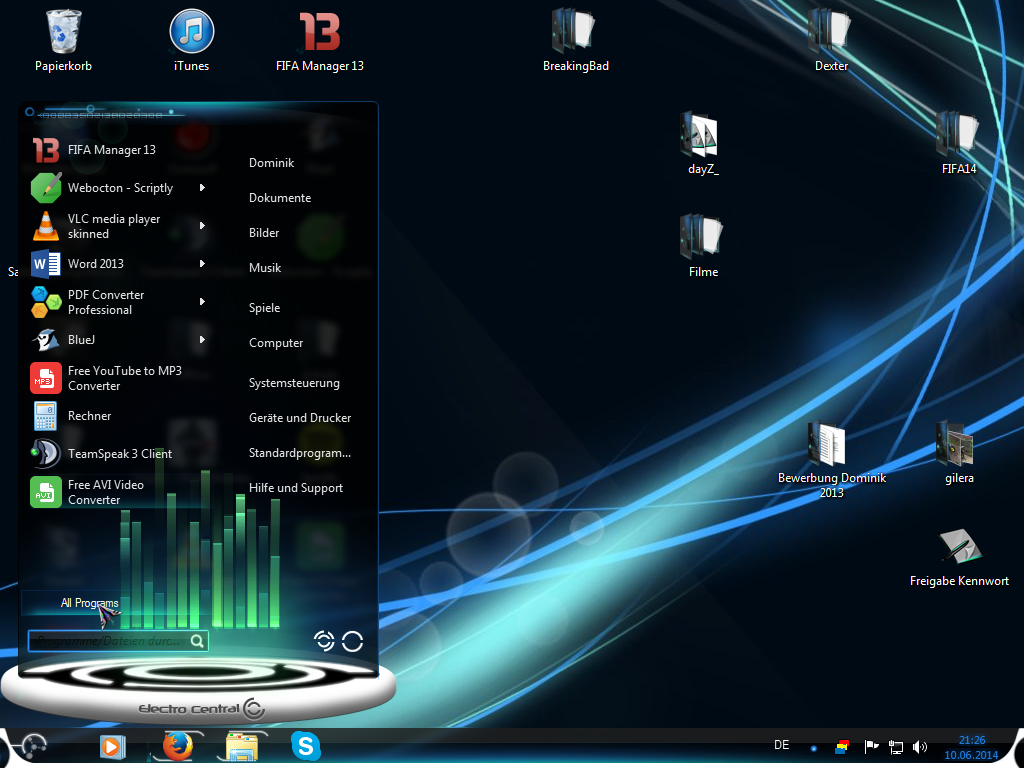
Task: Open the Freigabe Kennwort desktop shortcut
Action: (x=959, y=547)
